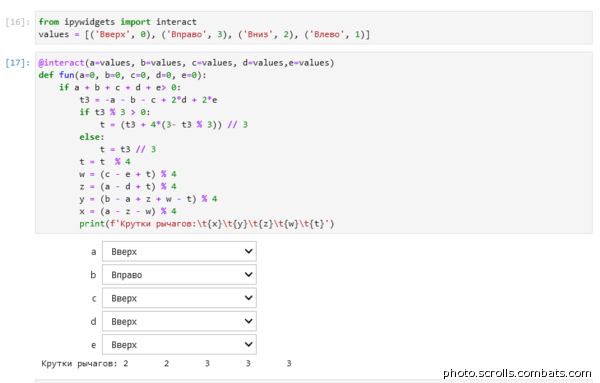
Task: Click the chevron arrow of dropdown c
Action: pyautogui.click(x=248, y=298)
